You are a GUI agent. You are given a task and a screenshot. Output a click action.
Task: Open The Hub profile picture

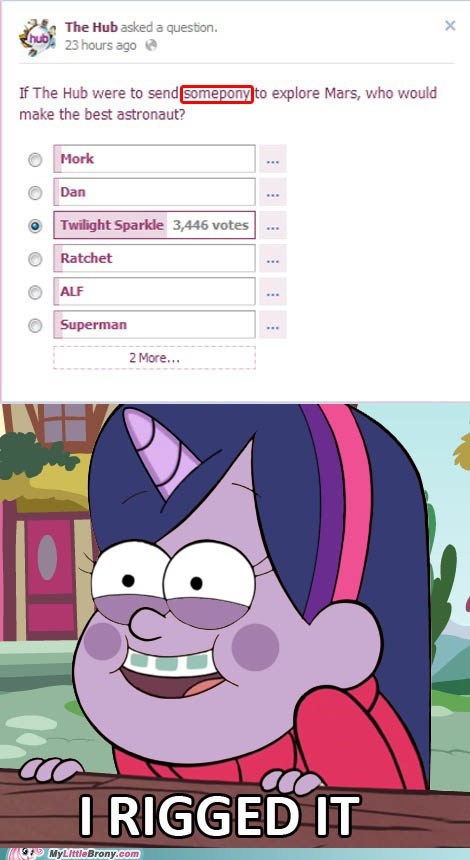pyautogui.click(x=37, y=36)
